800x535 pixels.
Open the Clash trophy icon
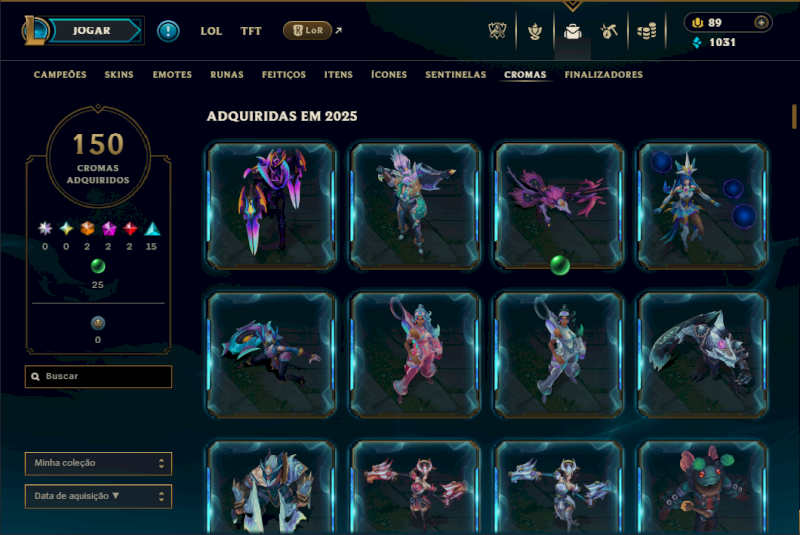coord(534,32)
